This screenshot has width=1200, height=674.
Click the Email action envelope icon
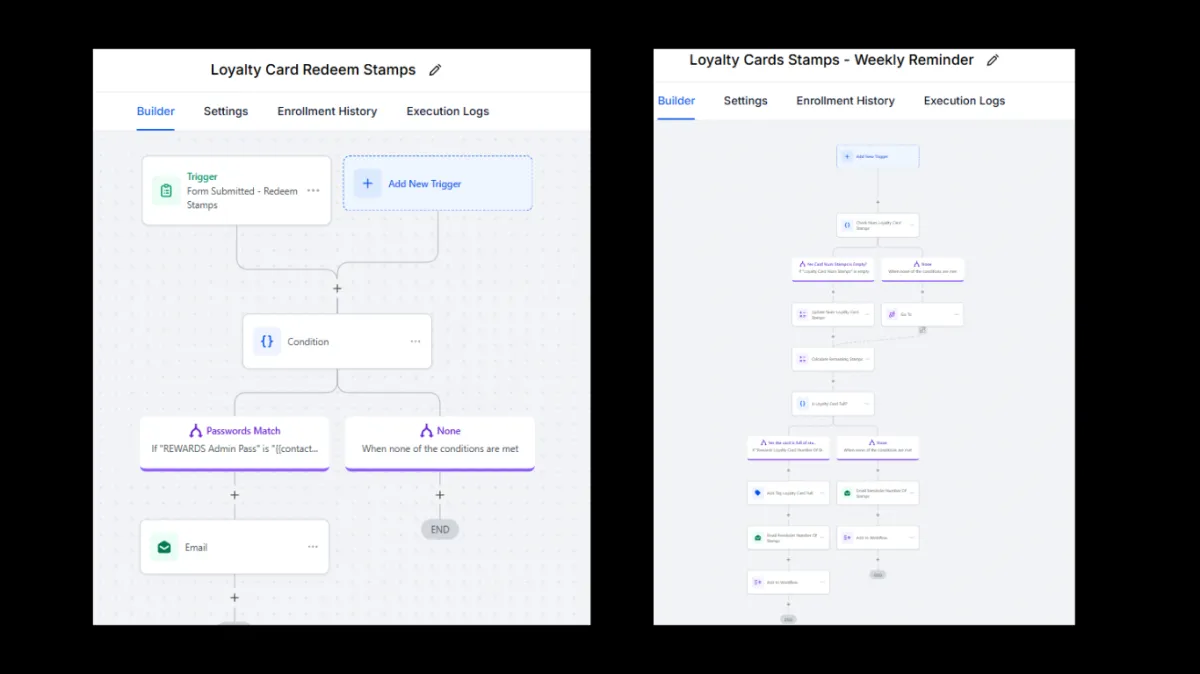click(x=164, y=547)
